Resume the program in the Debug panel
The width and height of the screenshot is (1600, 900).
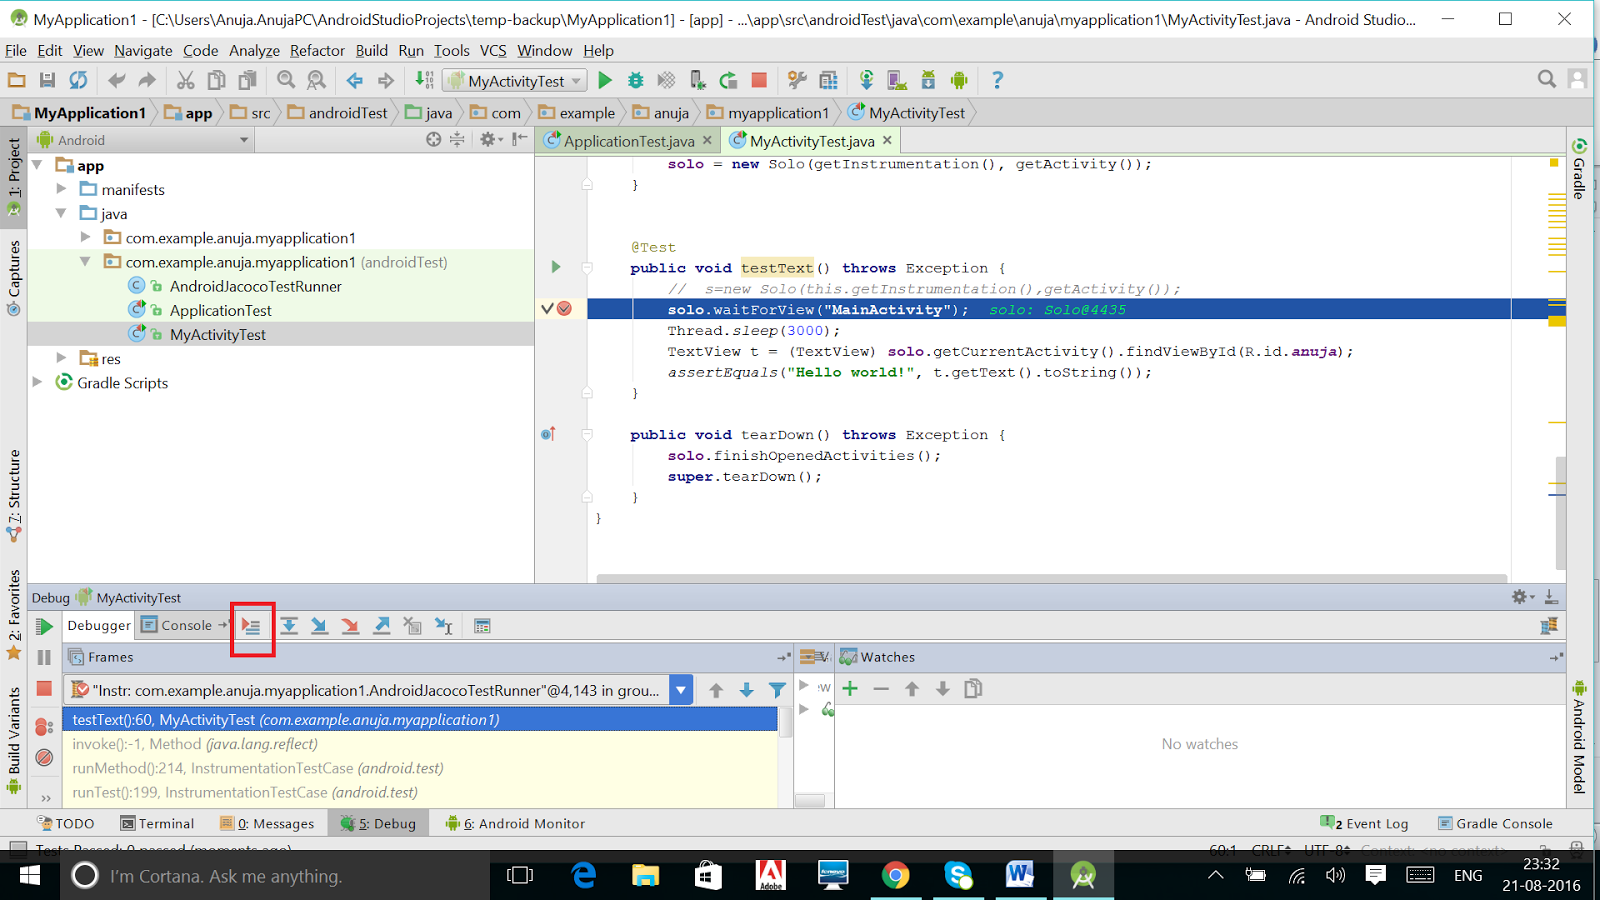[44, 626]
